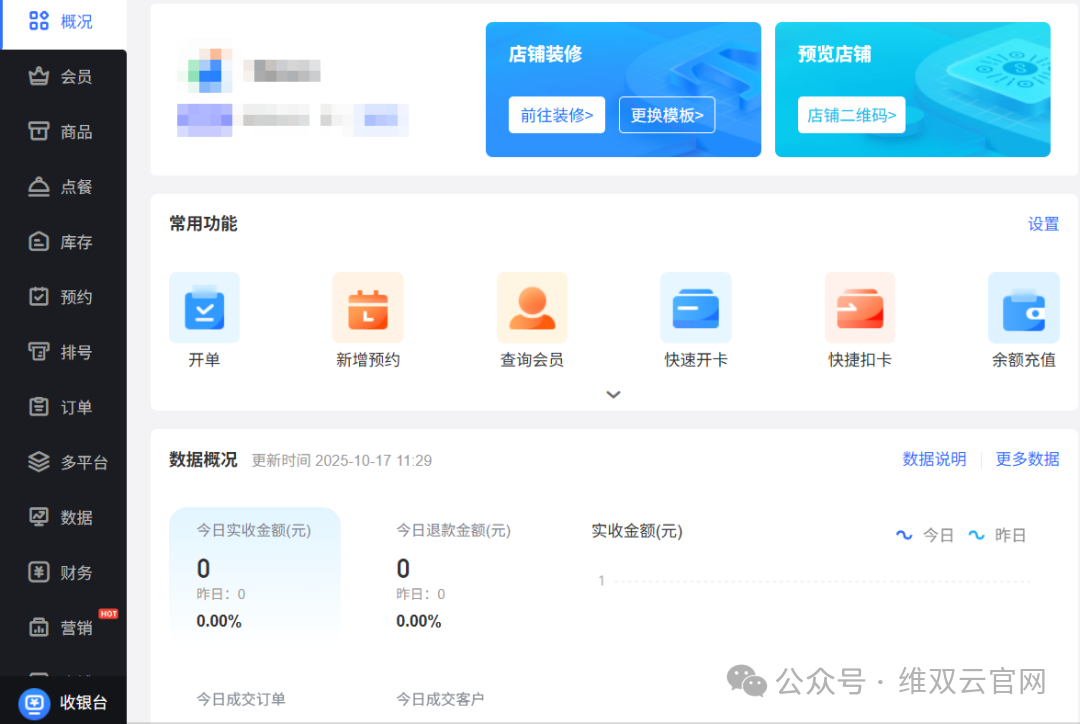Toggle the 今日 line in the chart legend
The width and height of the screenshot is (1080, 724).
pos(927,535)
